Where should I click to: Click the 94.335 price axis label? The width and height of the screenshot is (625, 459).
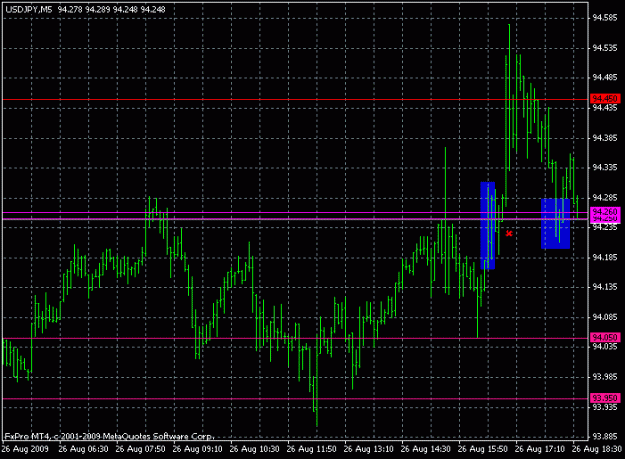coord(605,167)
